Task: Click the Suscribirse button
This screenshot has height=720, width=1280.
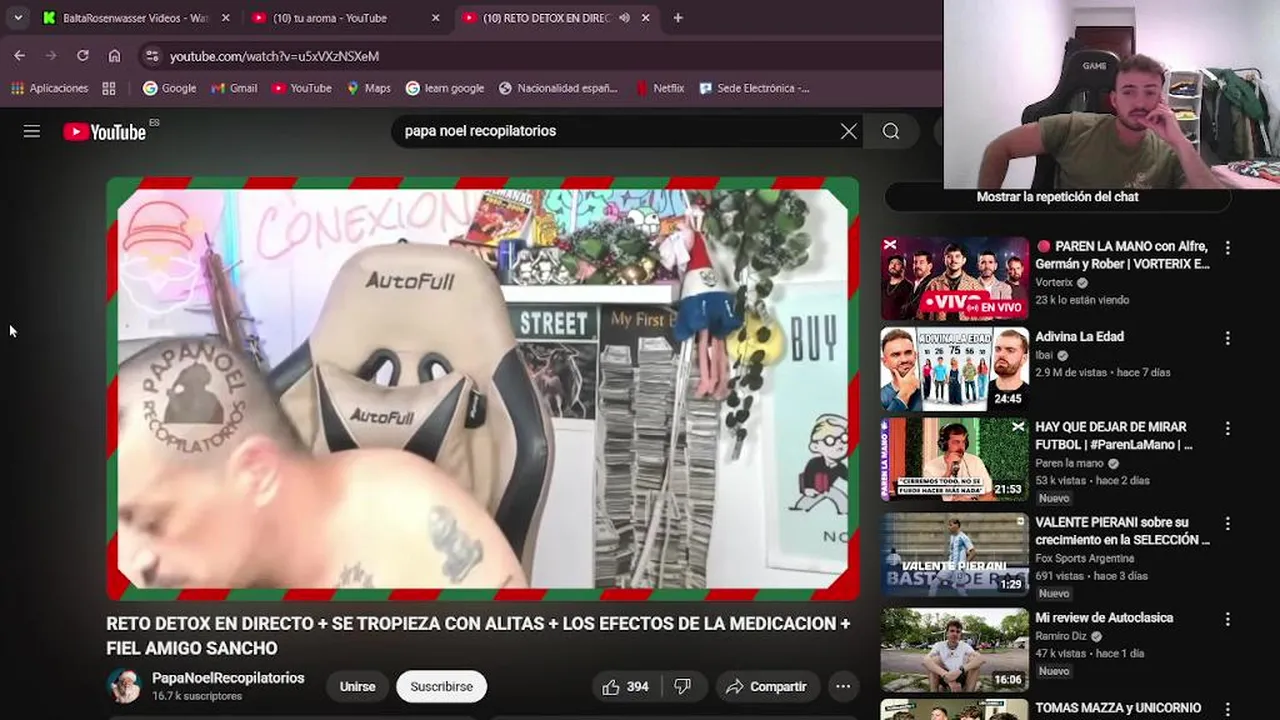Action: click(441, 686)
